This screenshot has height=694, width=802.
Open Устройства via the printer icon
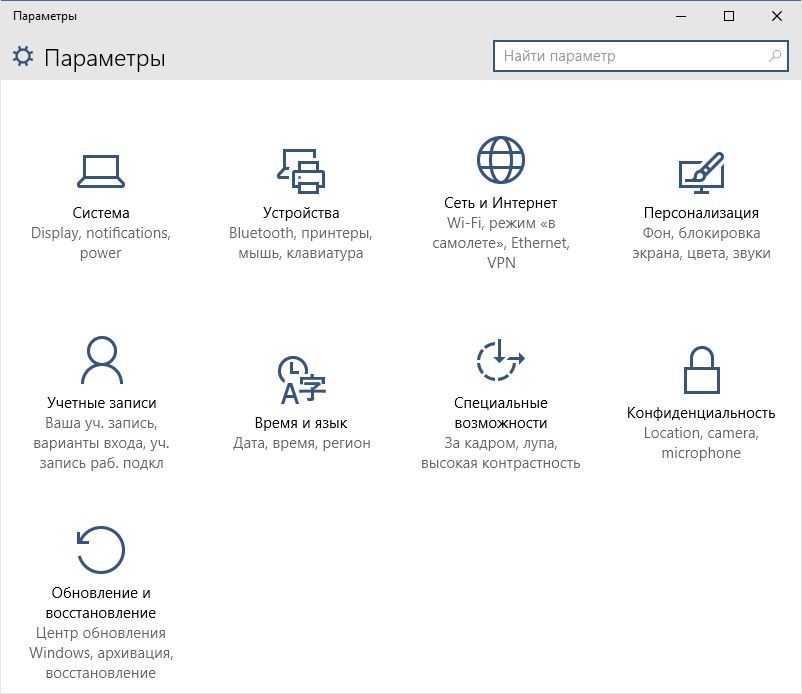[300, 171]
